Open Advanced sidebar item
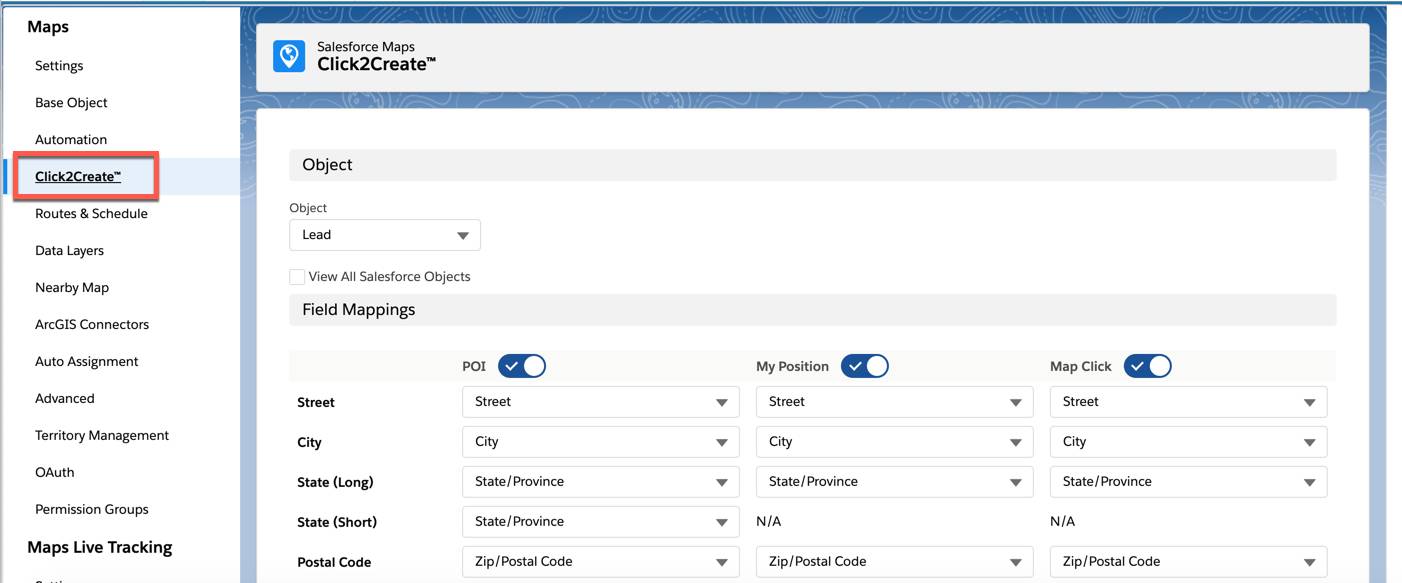 click(65, 399)
